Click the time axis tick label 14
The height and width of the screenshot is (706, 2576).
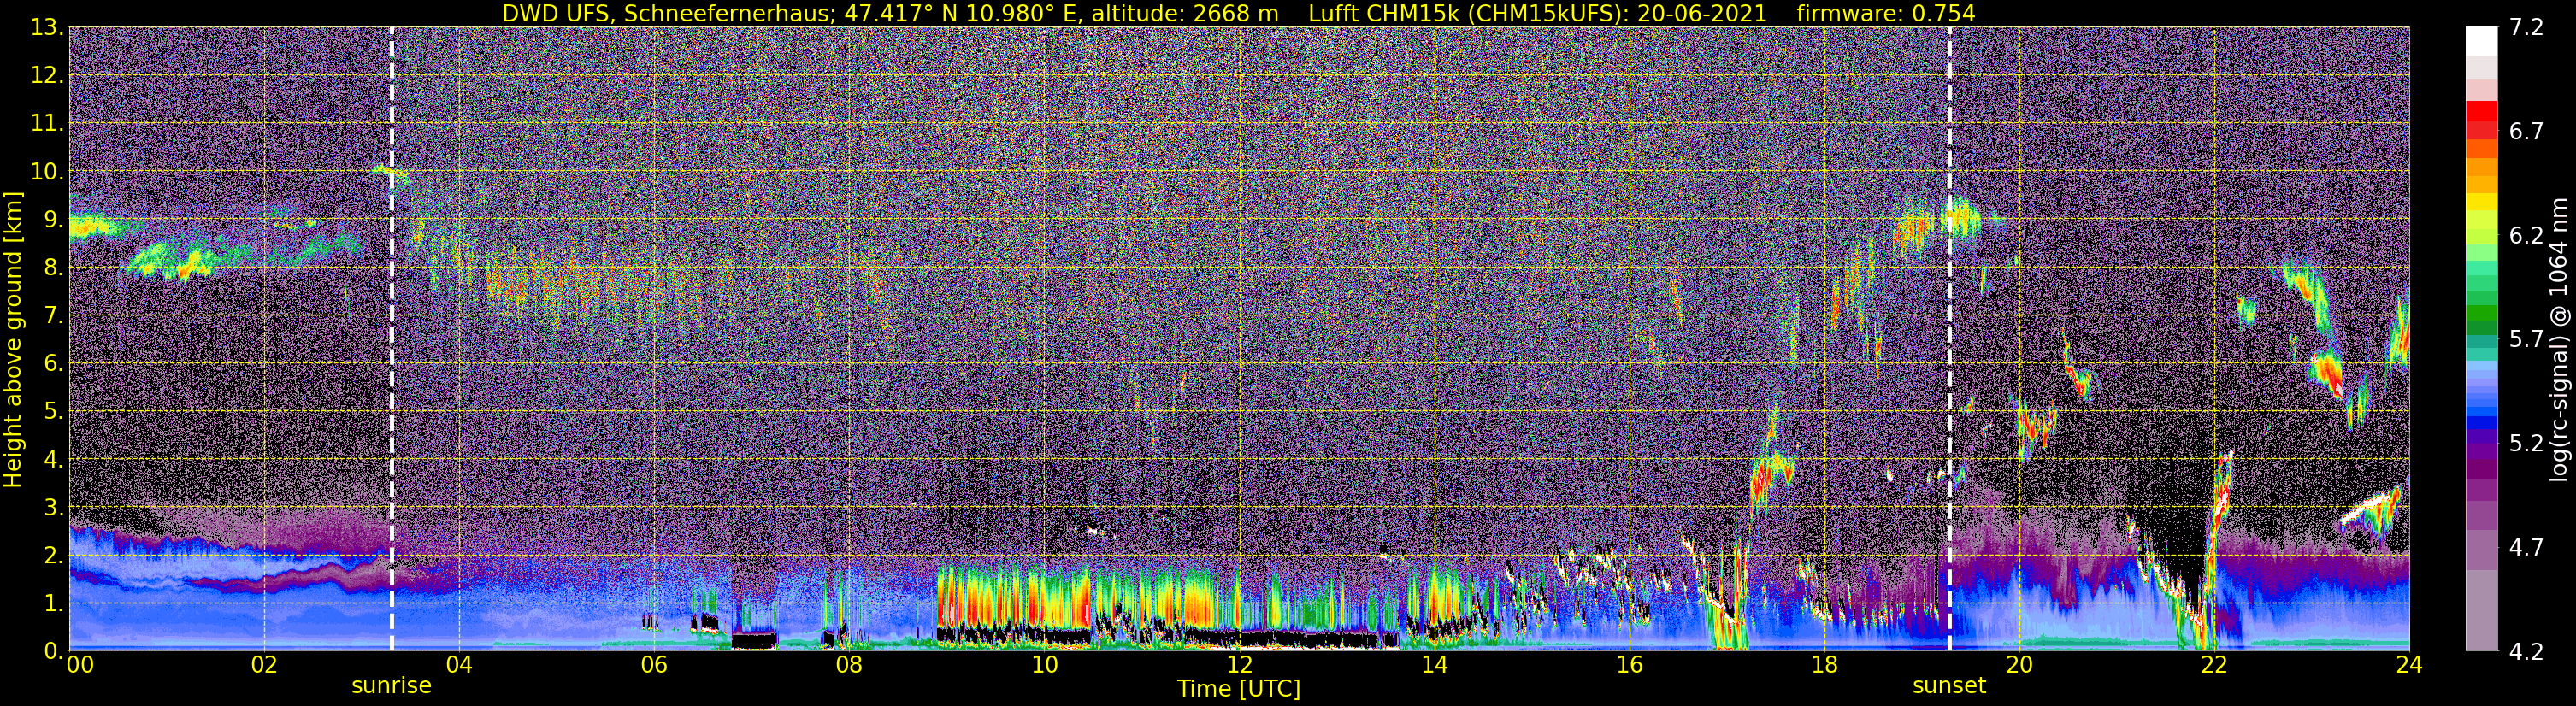(x=1434, y=666)
